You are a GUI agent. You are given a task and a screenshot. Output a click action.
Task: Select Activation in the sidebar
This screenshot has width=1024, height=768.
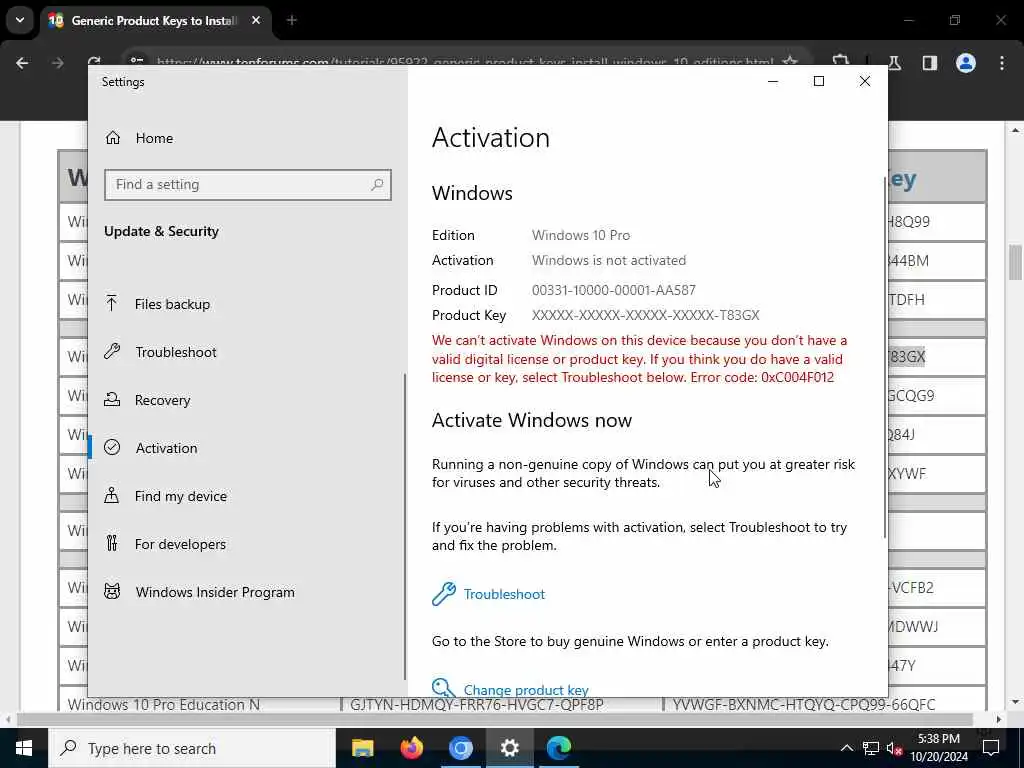166,448
